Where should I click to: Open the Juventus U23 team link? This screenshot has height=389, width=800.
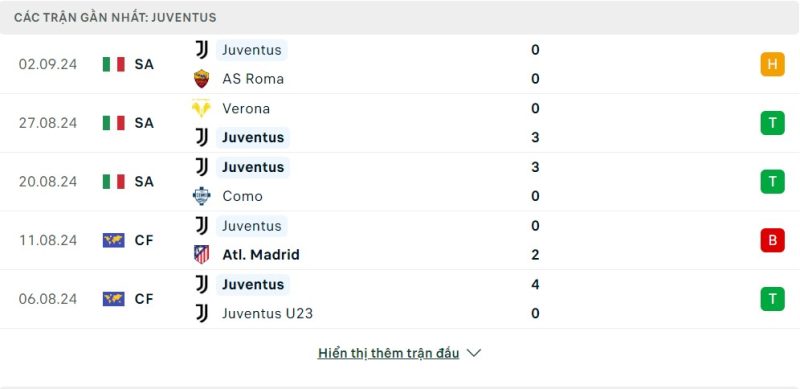click(267, 313)
